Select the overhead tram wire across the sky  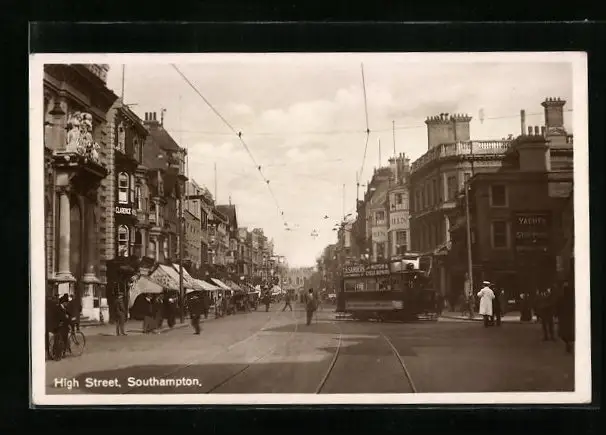coord(232,130)
